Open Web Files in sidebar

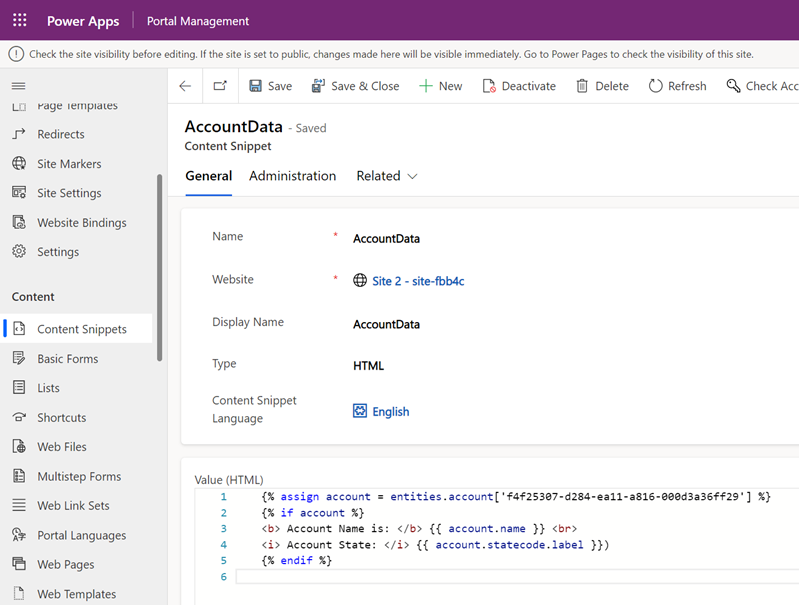click(62, 447)
